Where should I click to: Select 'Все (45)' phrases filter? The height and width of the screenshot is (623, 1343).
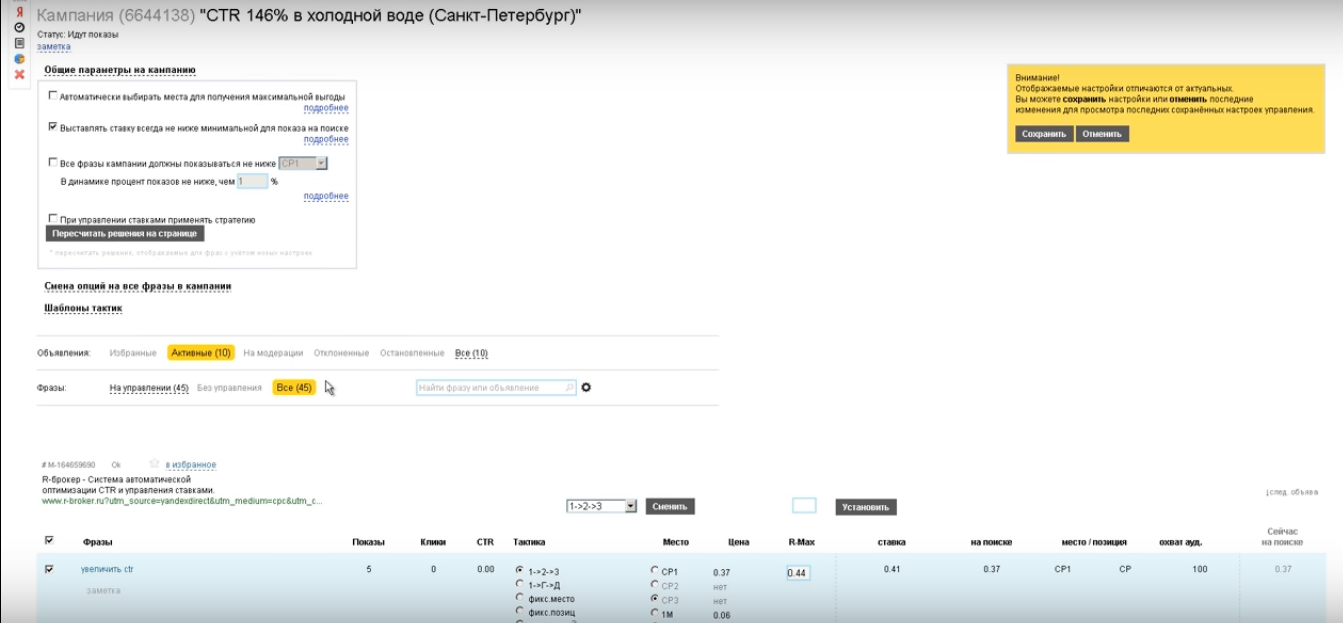(294, 388)
